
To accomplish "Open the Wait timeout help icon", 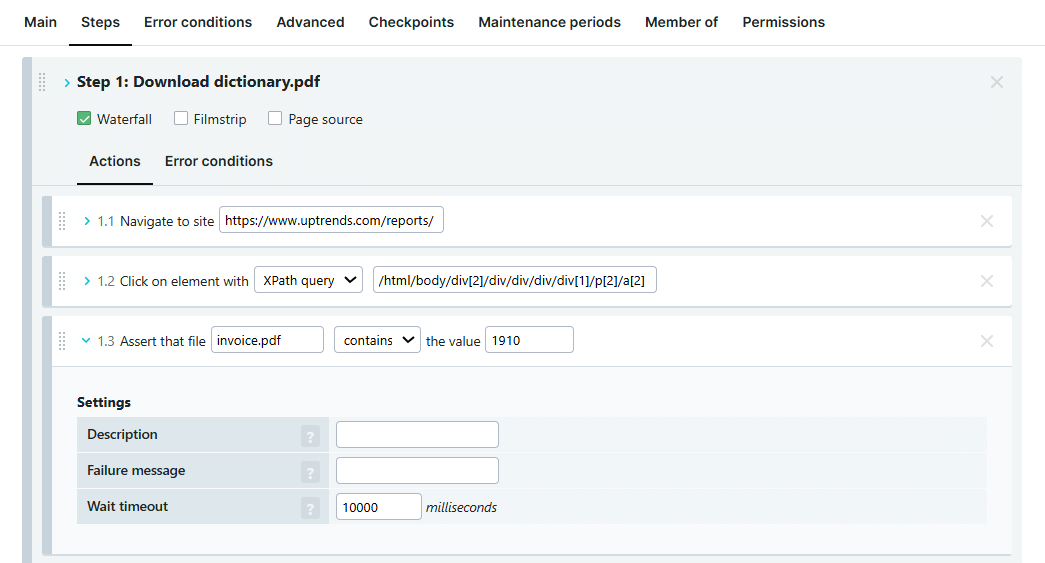I will (x=311, y=508).
